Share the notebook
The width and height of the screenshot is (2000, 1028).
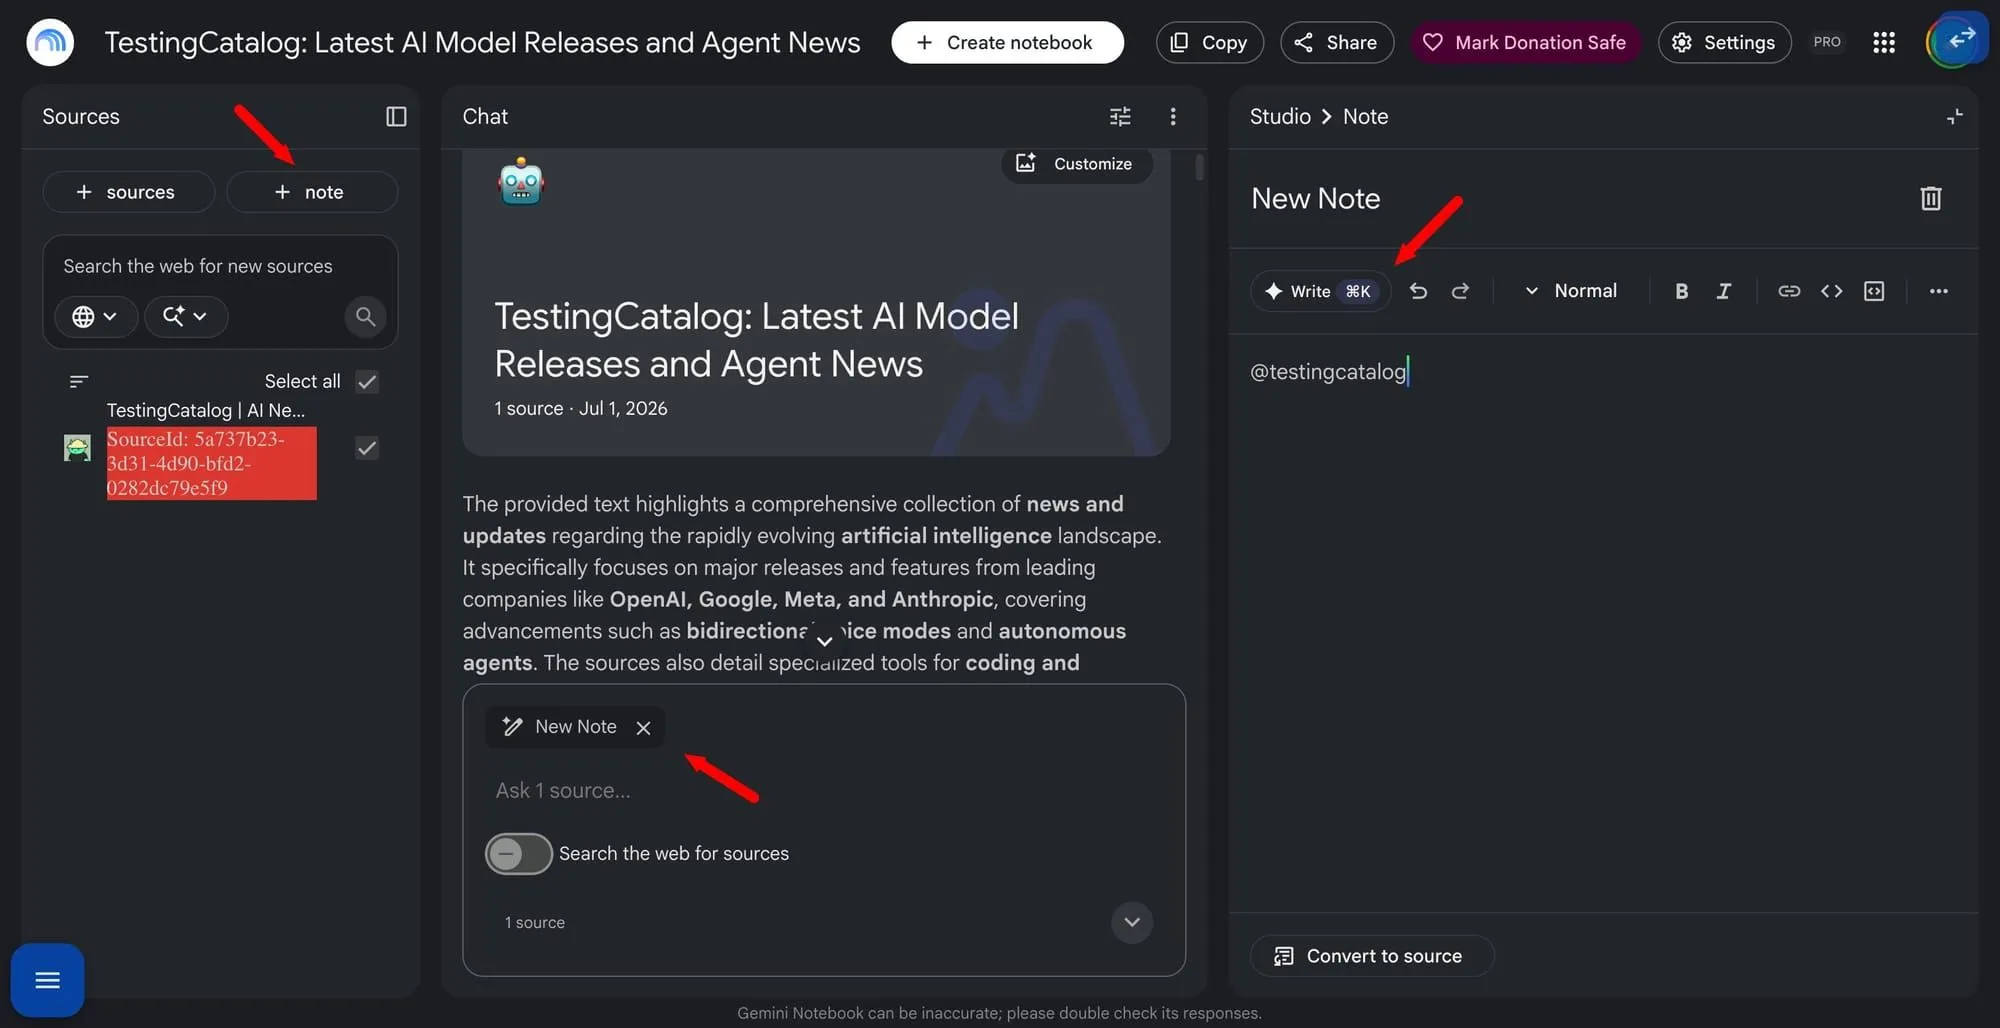(1336, 42)
